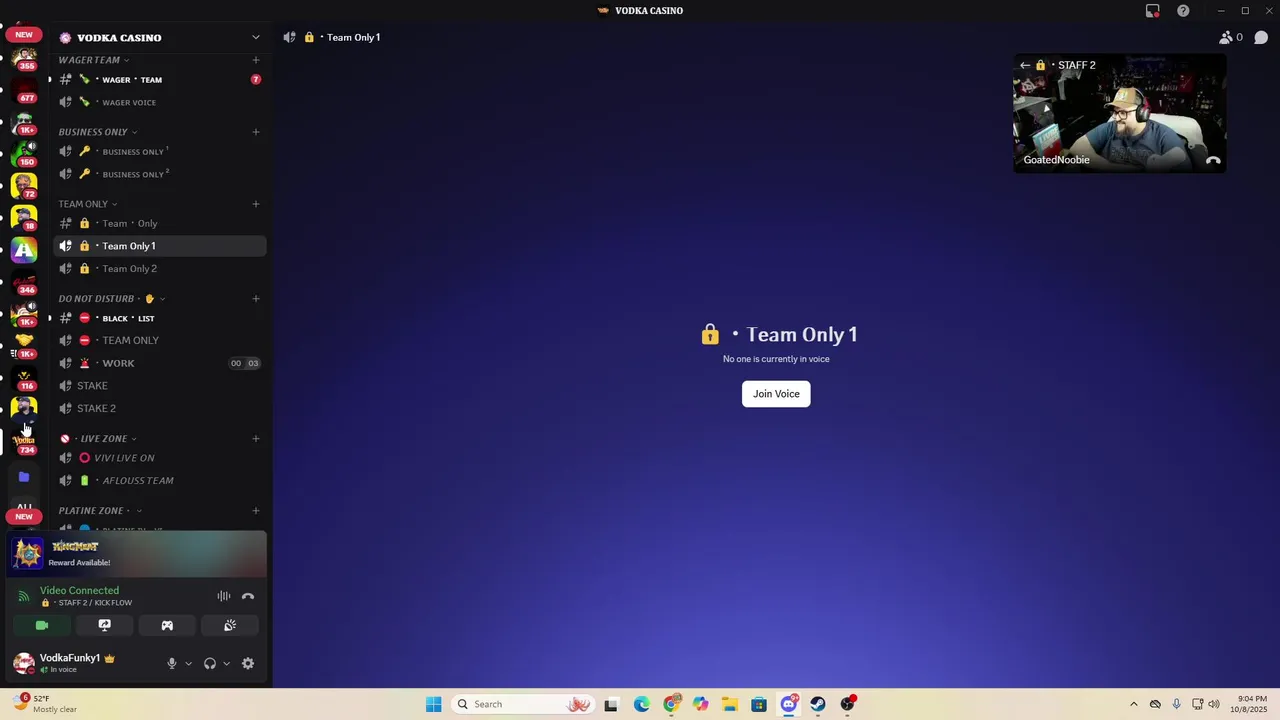Add a channel to BUSINESS ONLY
Screen dimensions: 1280x720
tap(256, 132)
